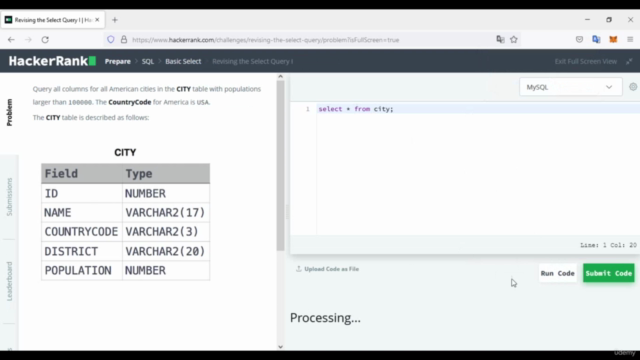640x360 pixels.
Task: Open the Basic Select breadcrumb
Action: pyautogui.click(x=183, y=61)
